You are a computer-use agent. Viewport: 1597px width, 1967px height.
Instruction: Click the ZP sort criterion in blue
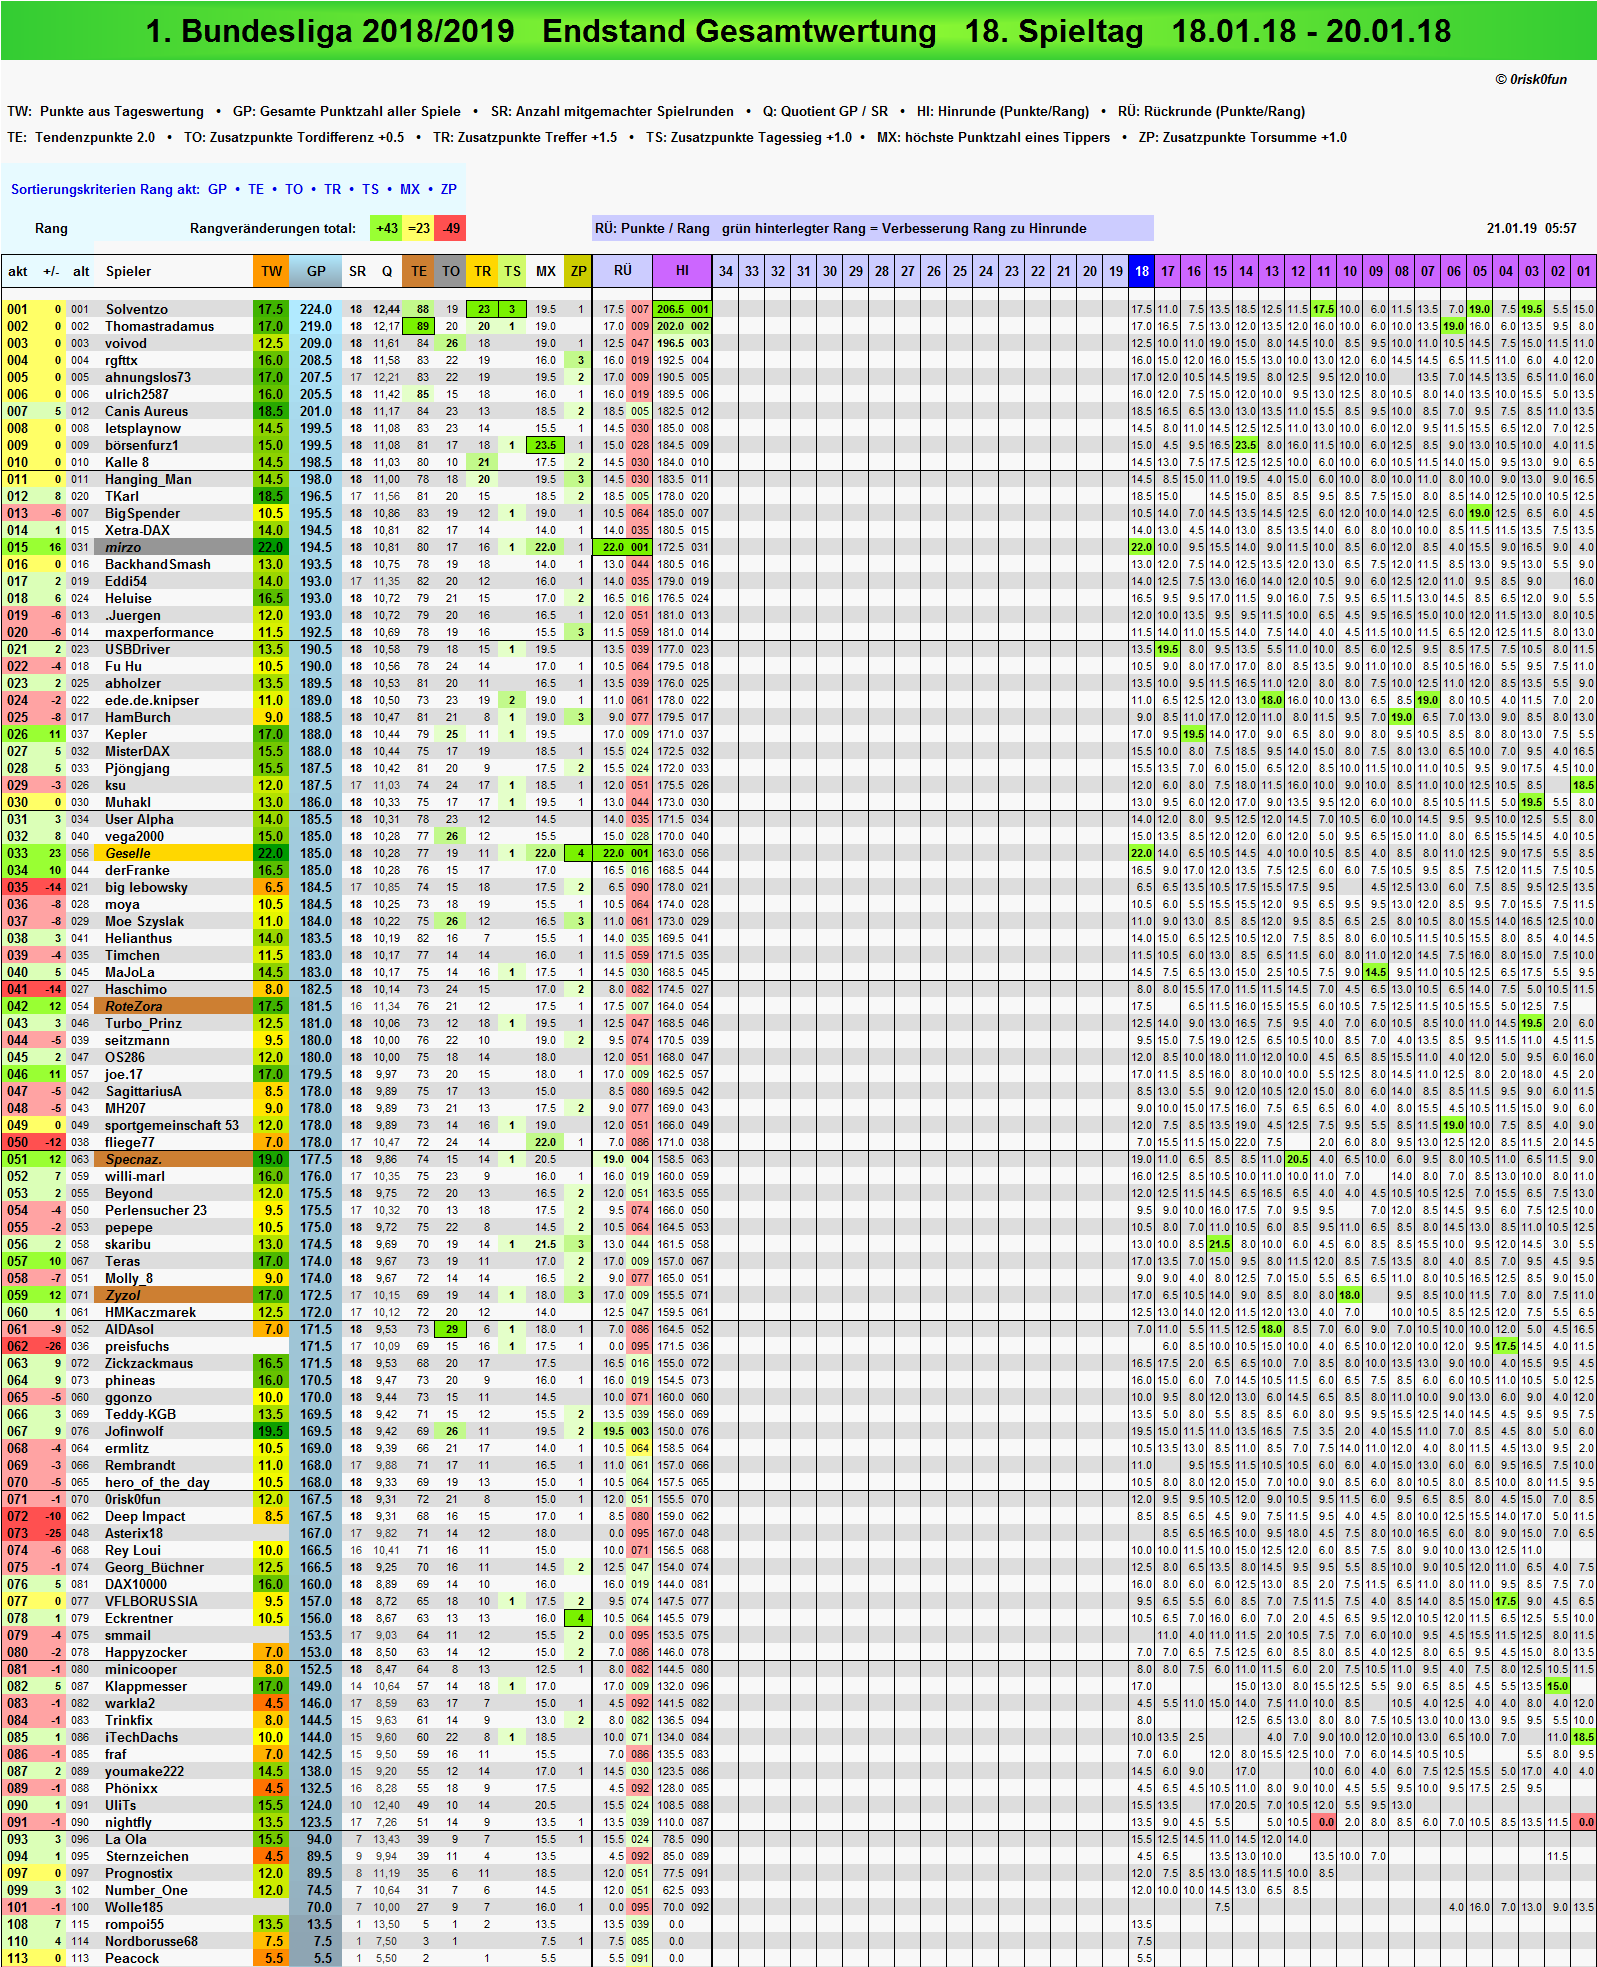[449, 189]
